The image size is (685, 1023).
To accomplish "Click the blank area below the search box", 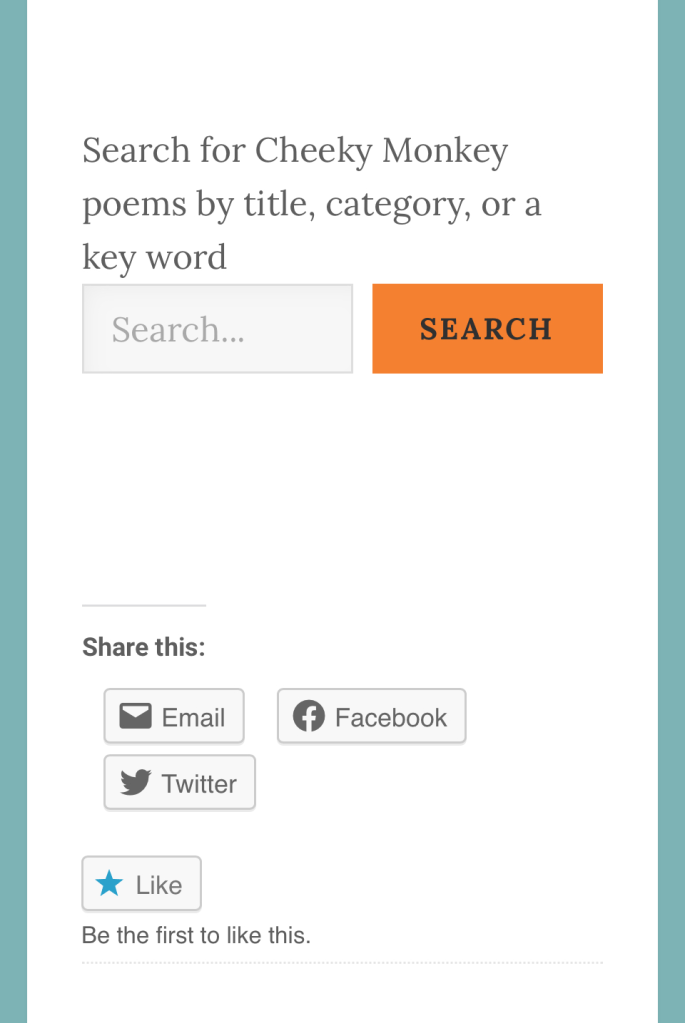I will tap(342, 480).
